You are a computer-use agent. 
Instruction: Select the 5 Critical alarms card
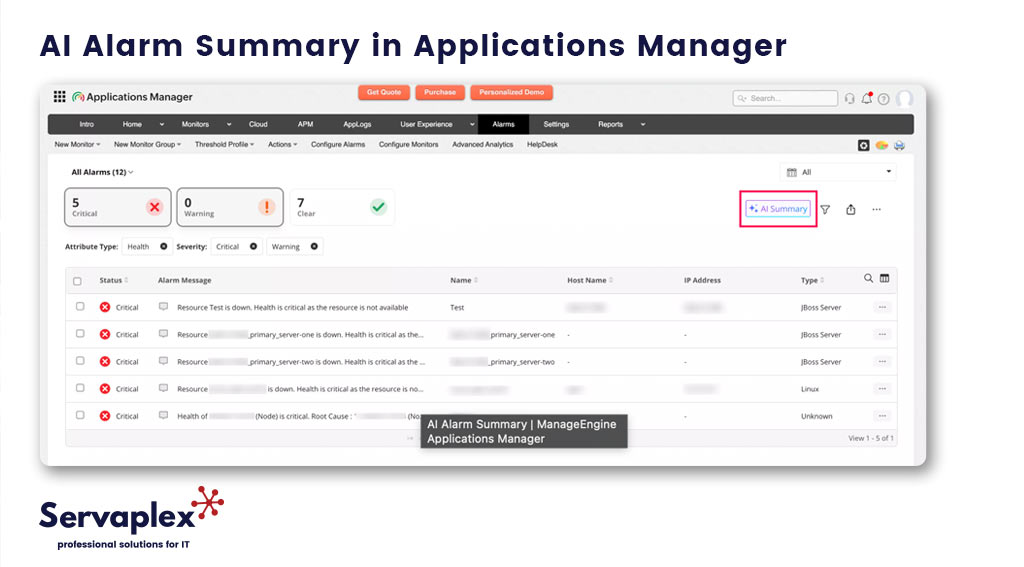[x=118, y=207]
